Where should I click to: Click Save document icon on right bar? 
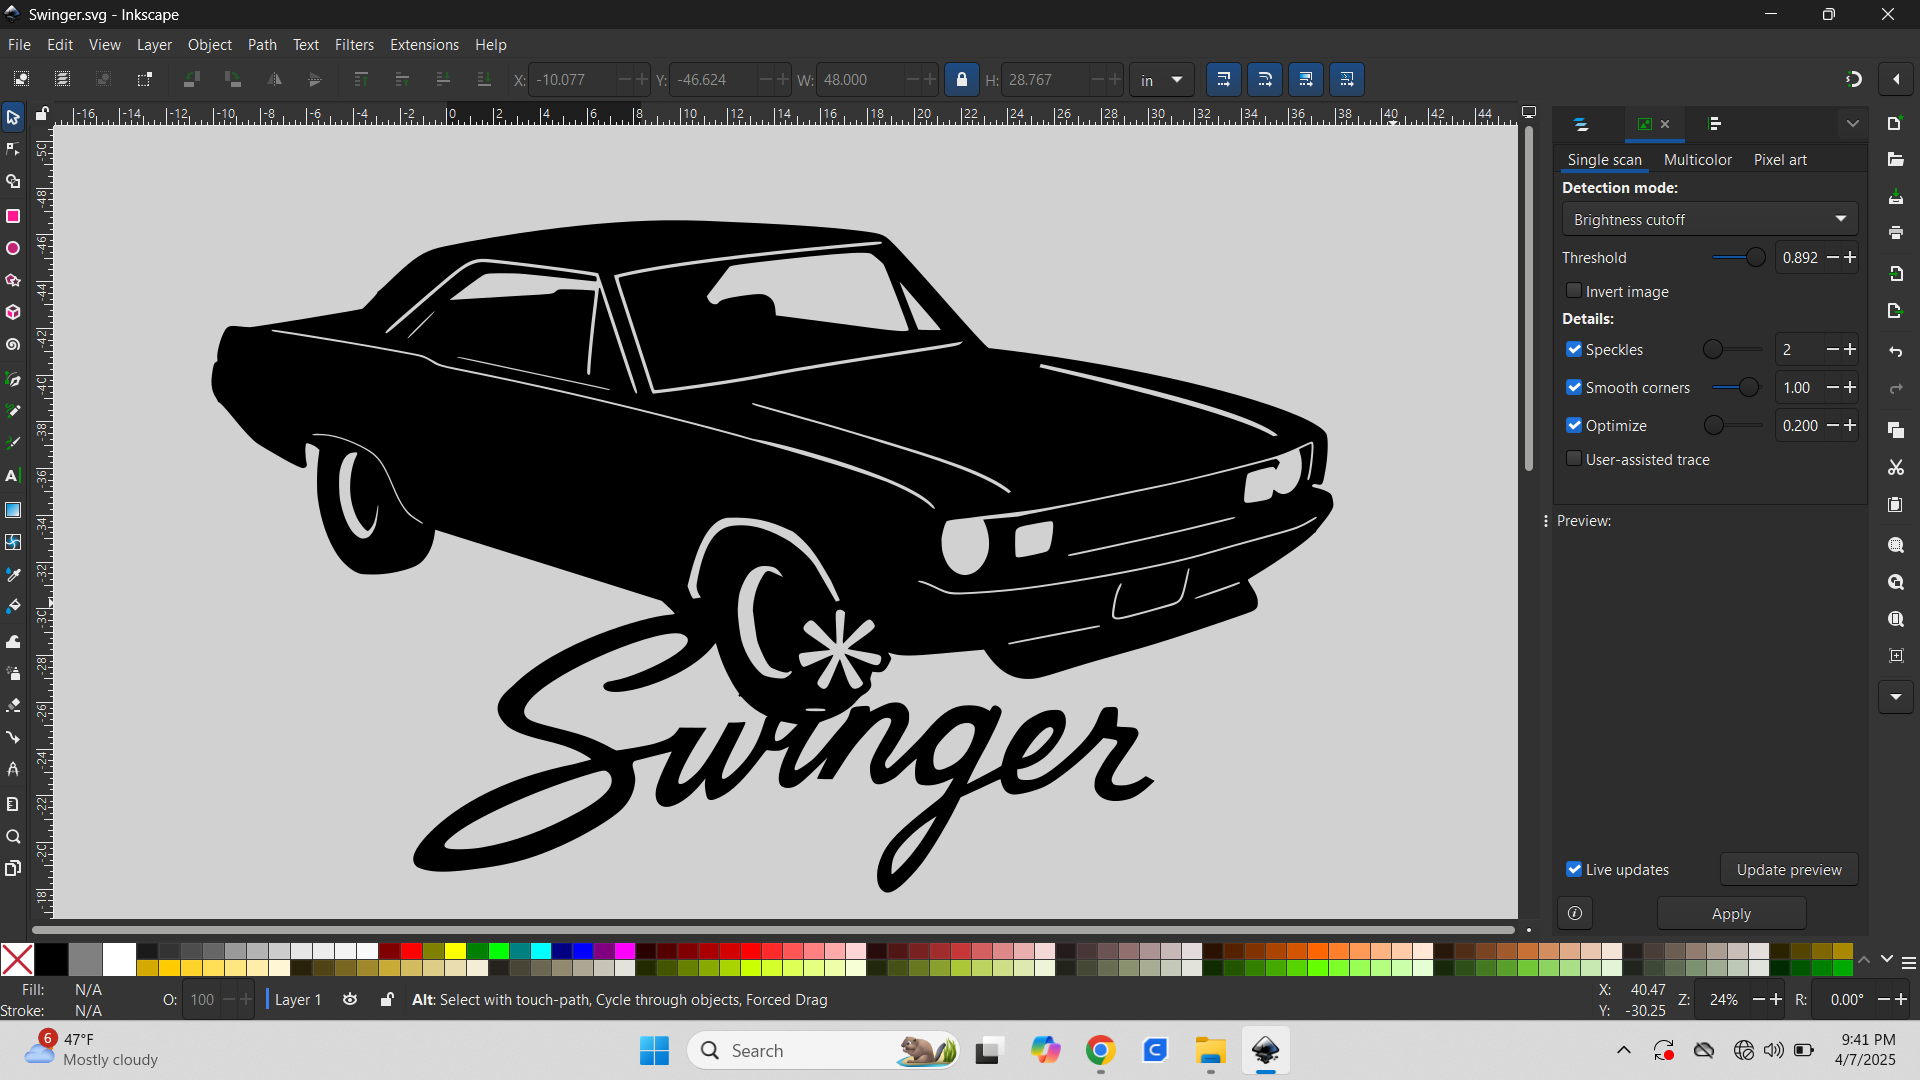point(1895,197)
